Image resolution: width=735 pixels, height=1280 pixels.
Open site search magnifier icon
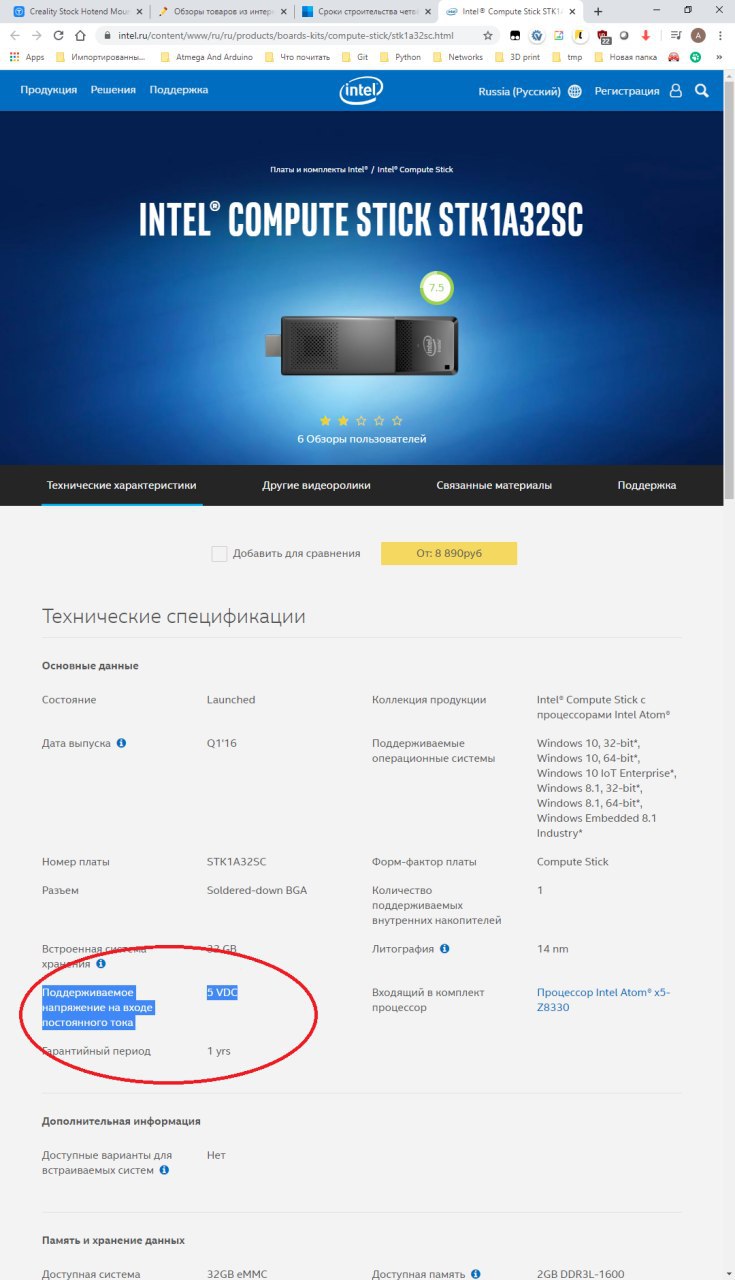(702, 91)
